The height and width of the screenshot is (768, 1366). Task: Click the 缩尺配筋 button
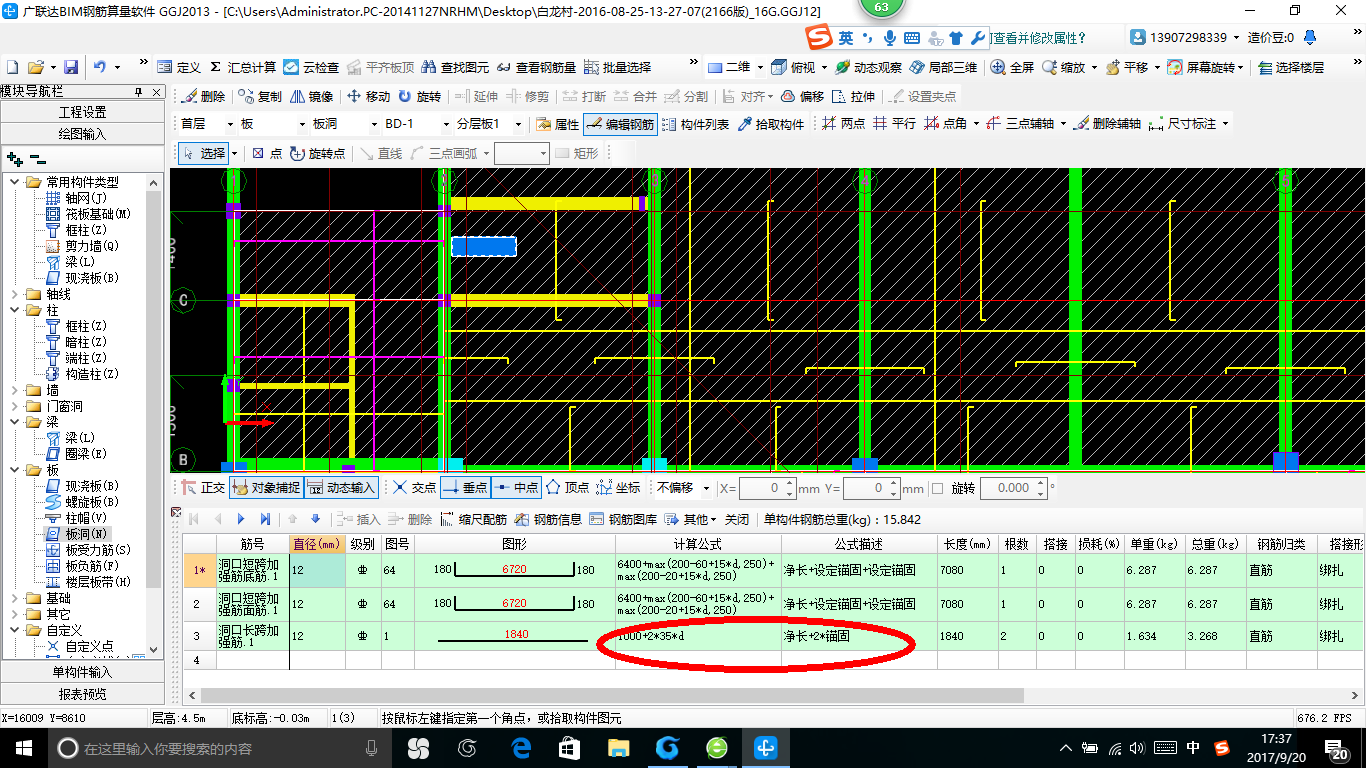coord(474,519)
